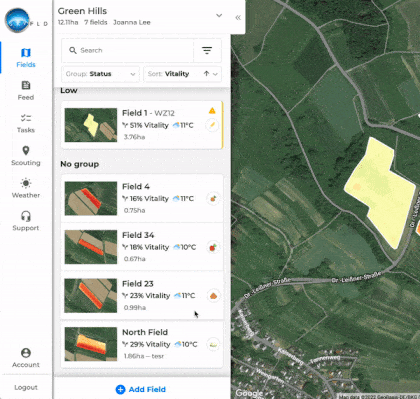The height and width of the screenshot is (399, 420).
Task: Click the weather icon on Field 1 card
Action: click(x=176, y=125)
